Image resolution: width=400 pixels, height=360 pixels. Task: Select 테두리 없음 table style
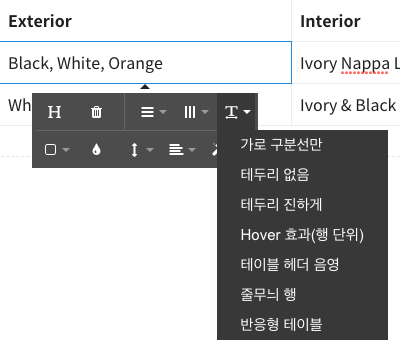tap(302, 175)
